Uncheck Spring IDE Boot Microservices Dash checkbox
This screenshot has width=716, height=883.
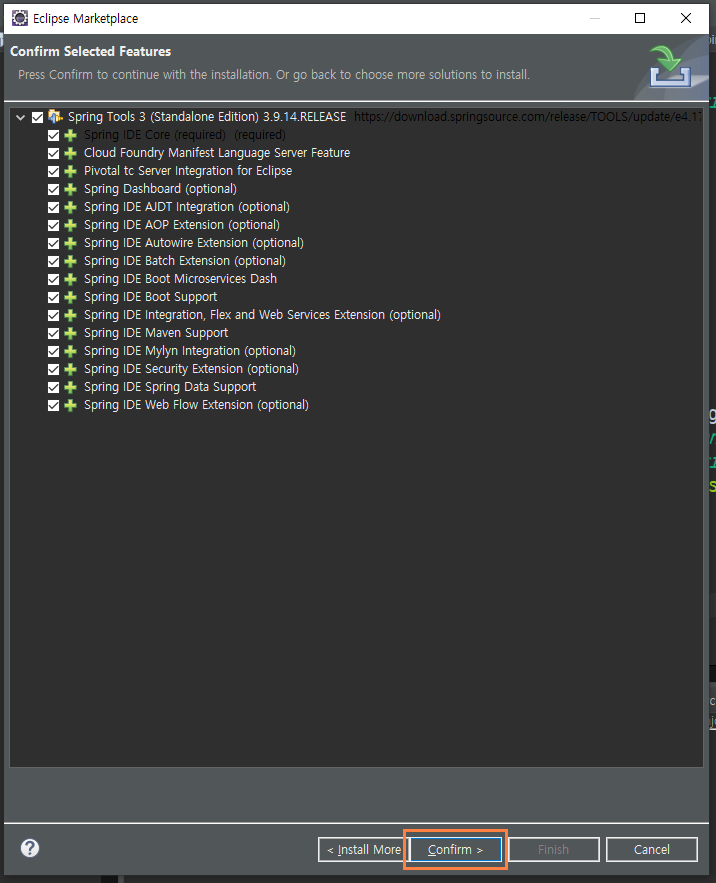(54, 279)
